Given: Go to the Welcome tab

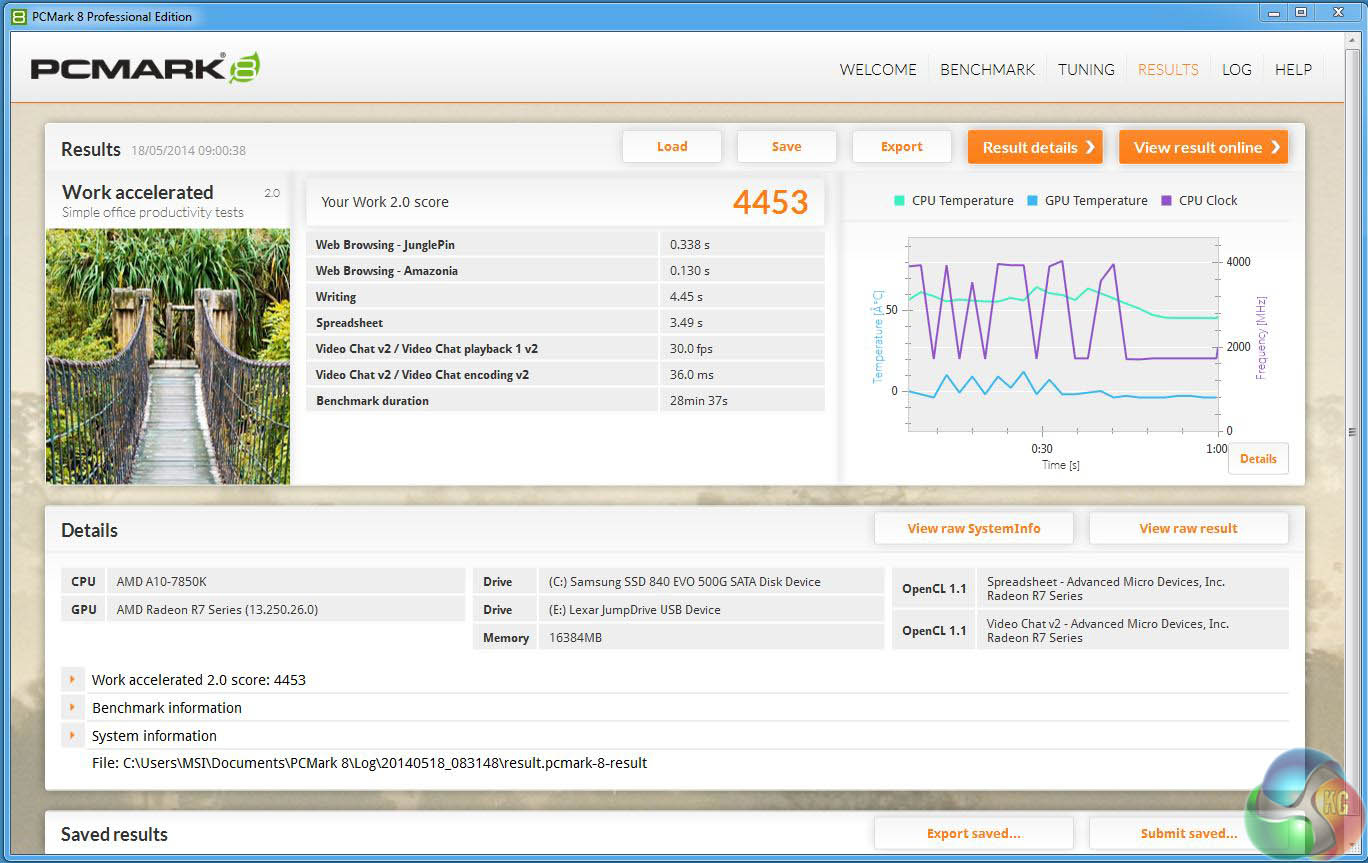Looking at the screenshot, I should [x=877, y=69].
